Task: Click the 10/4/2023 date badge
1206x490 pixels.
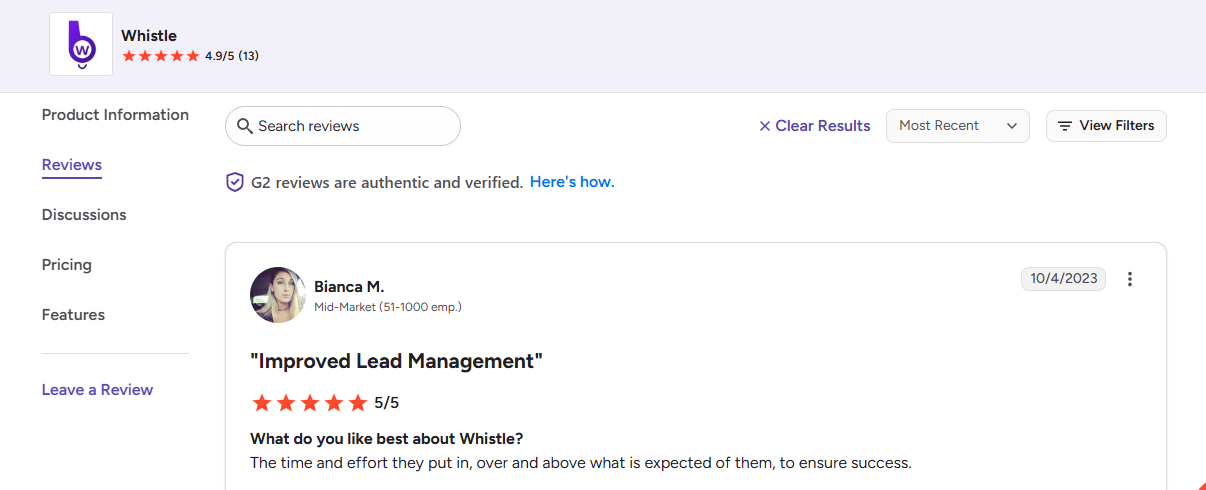Action: coord(1063,279)
